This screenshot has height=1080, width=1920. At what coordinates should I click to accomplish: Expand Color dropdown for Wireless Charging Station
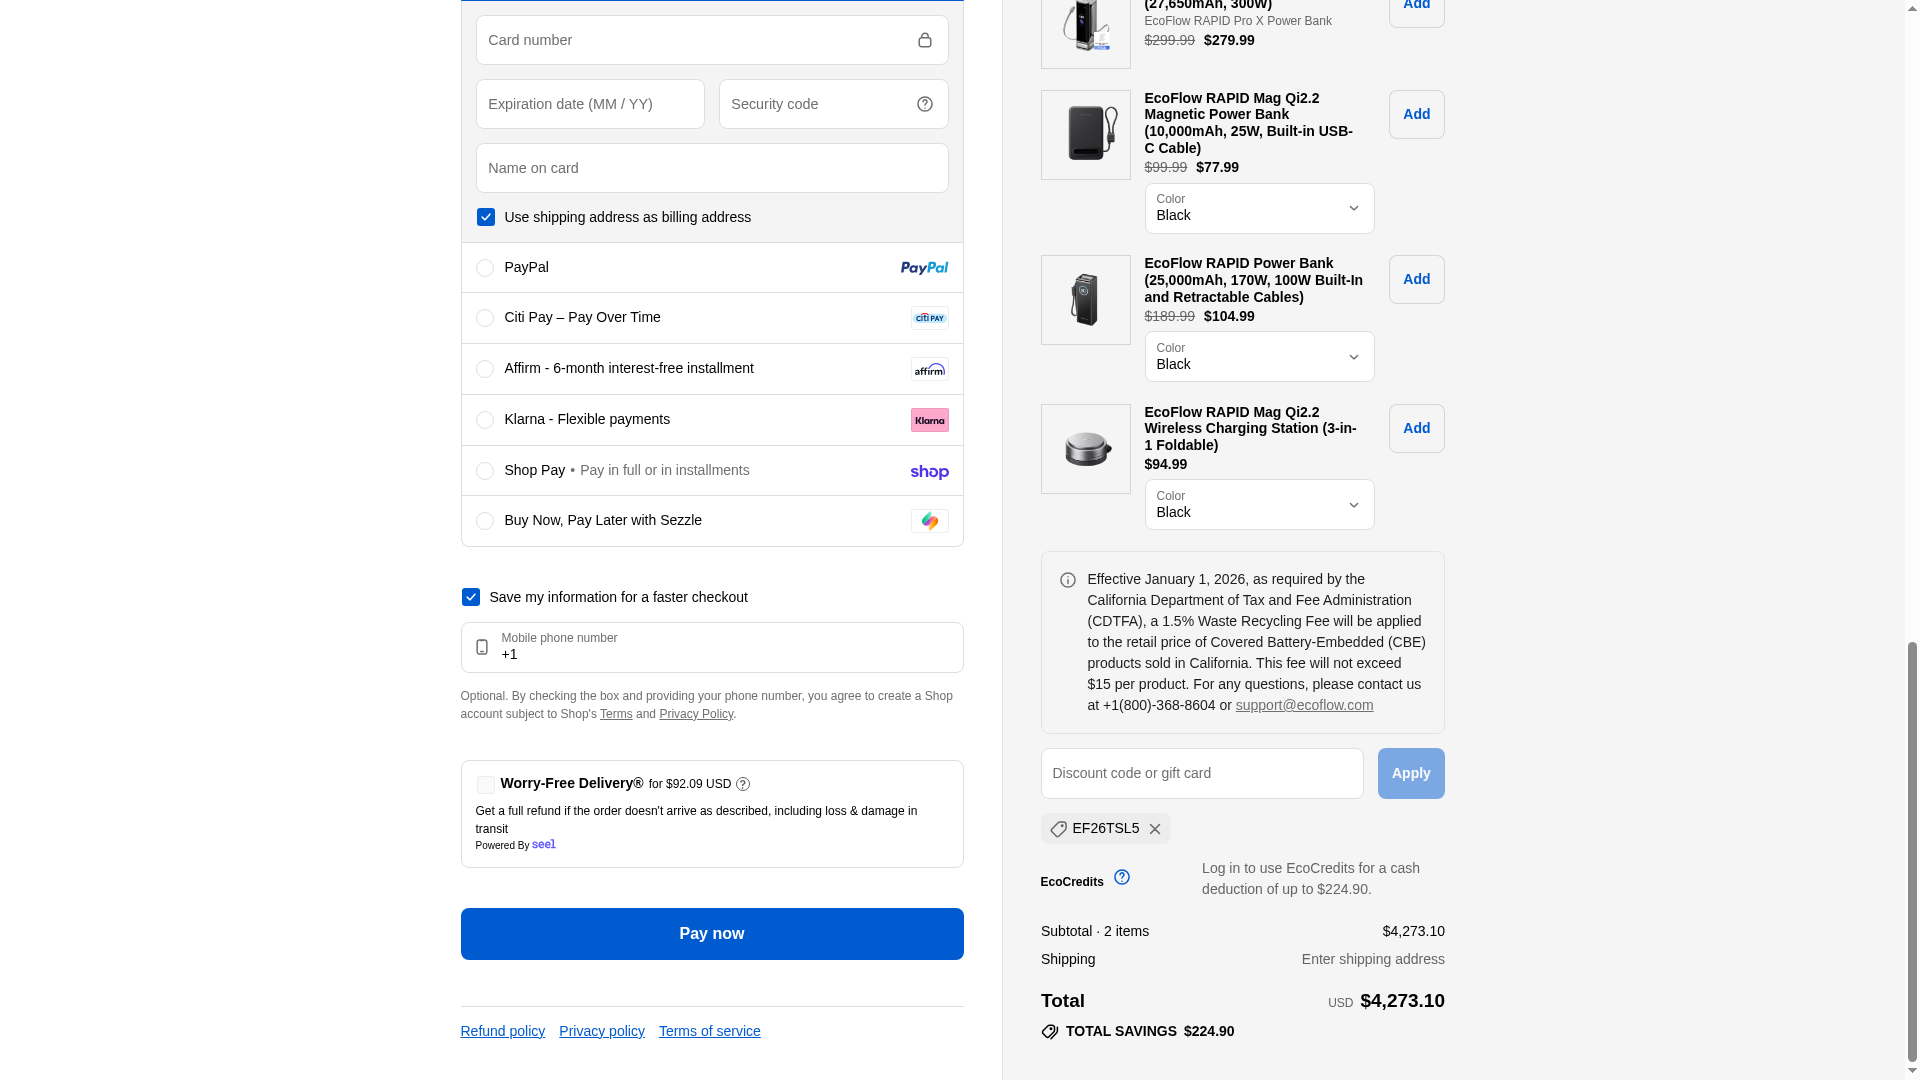(1259, 505)
